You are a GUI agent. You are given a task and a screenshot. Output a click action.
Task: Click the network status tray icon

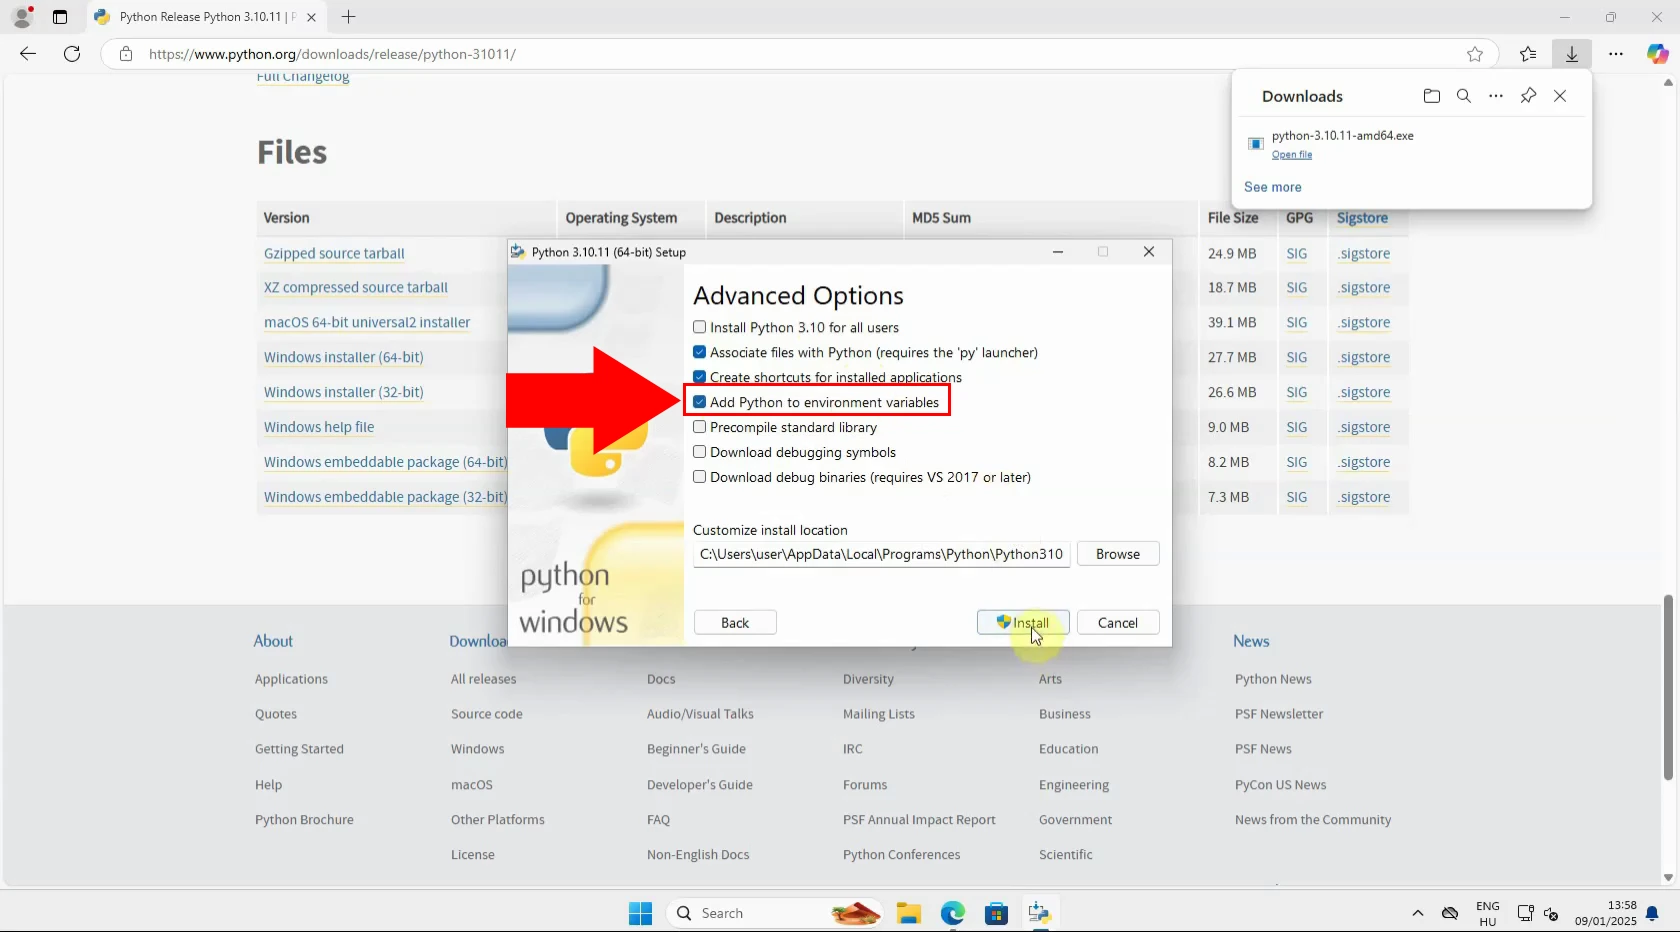point(1525,913)
